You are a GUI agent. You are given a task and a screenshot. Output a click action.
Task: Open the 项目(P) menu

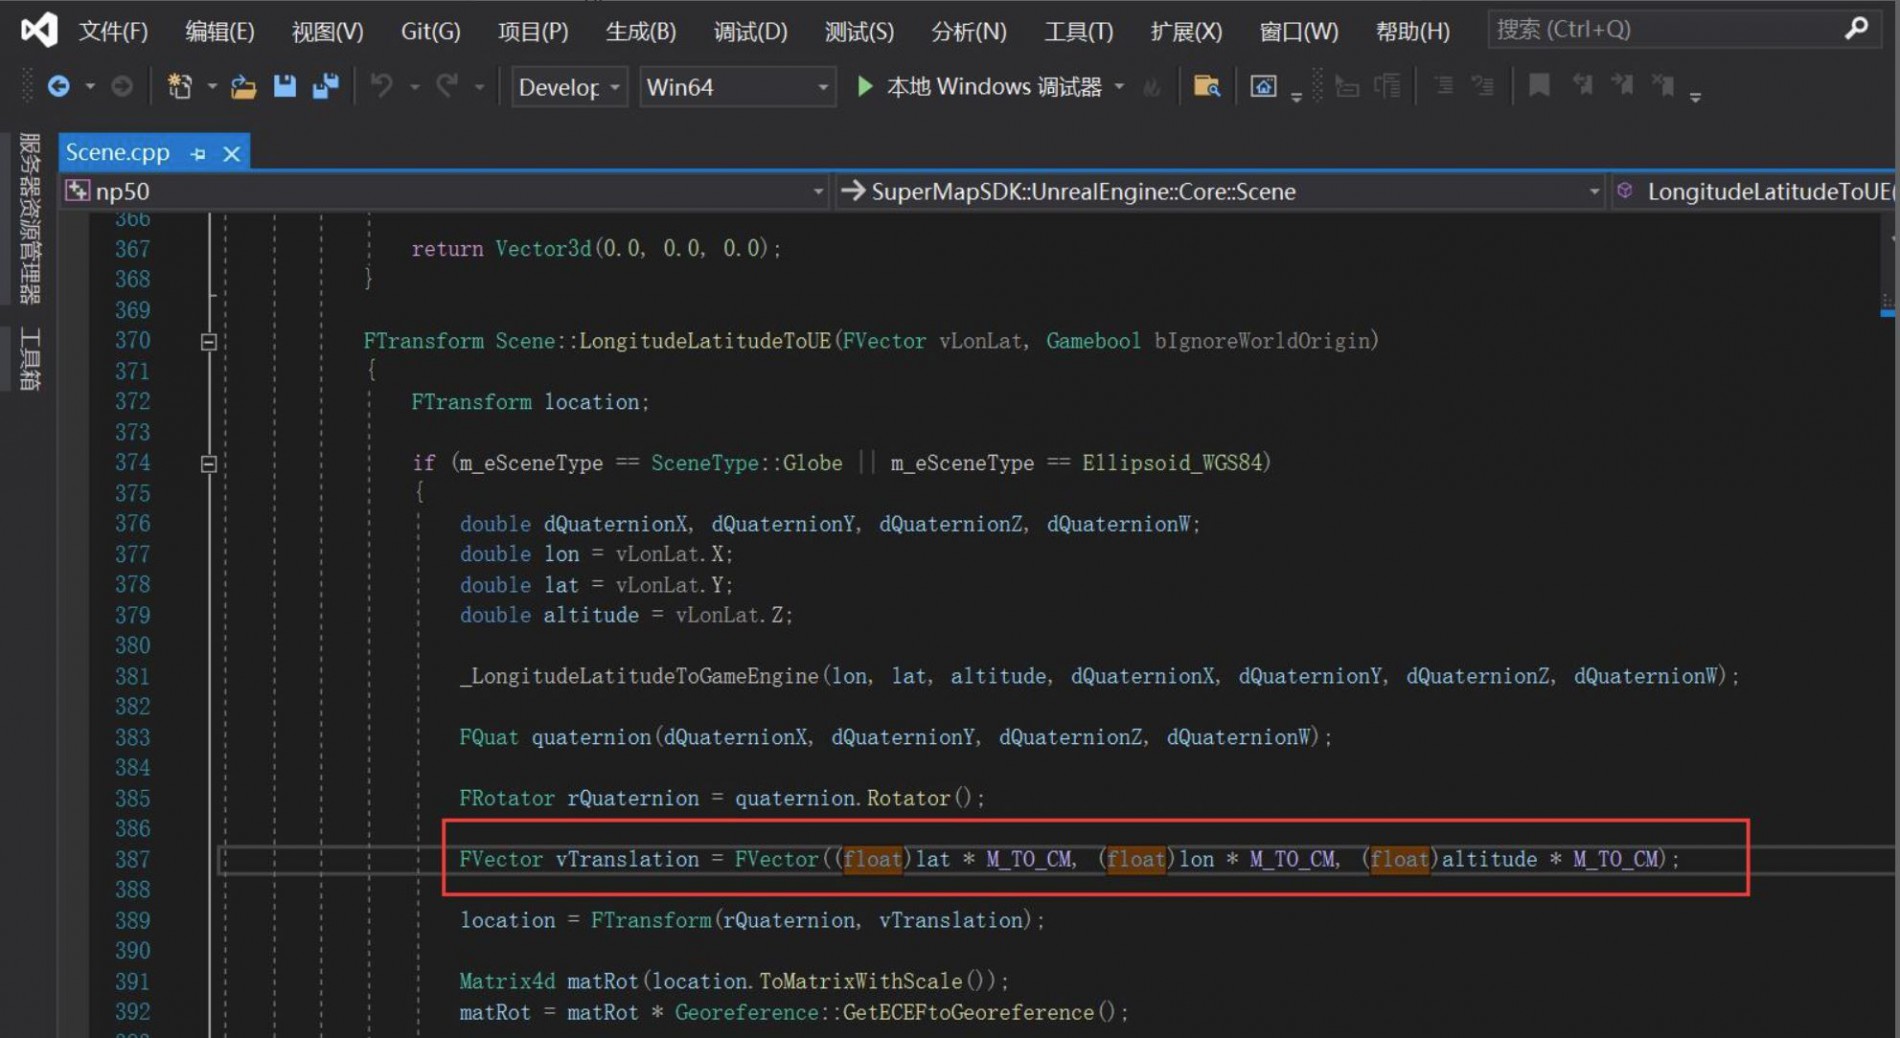click(x=533, y=31)
